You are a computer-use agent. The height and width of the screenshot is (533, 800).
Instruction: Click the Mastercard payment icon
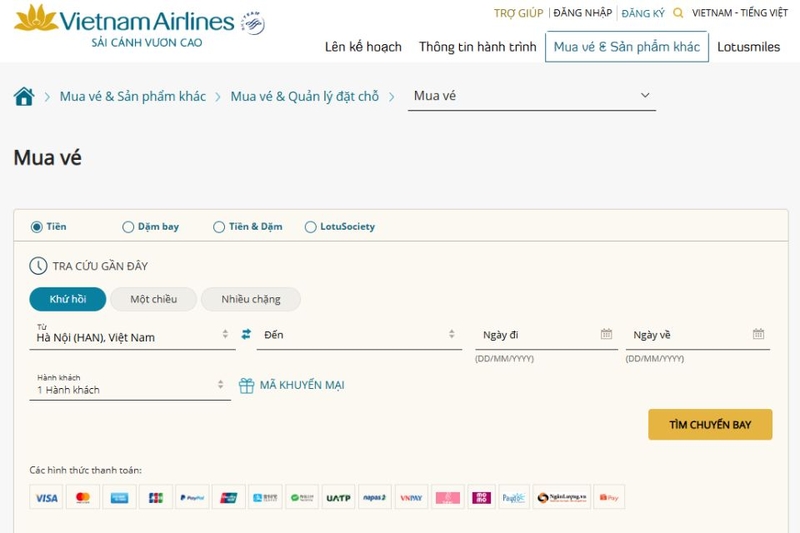83,497
